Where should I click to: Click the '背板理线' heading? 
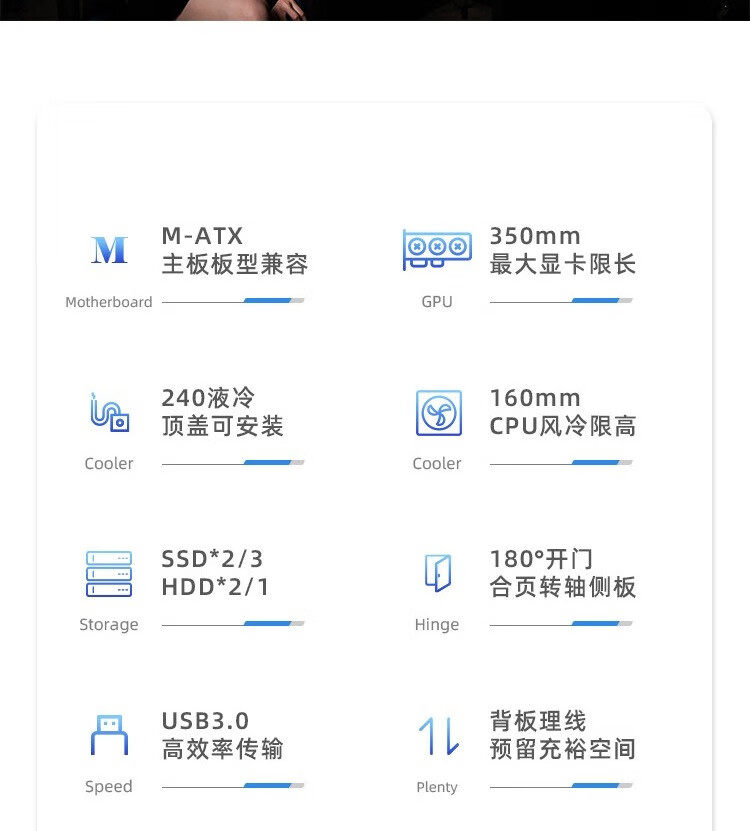[538, 721]
